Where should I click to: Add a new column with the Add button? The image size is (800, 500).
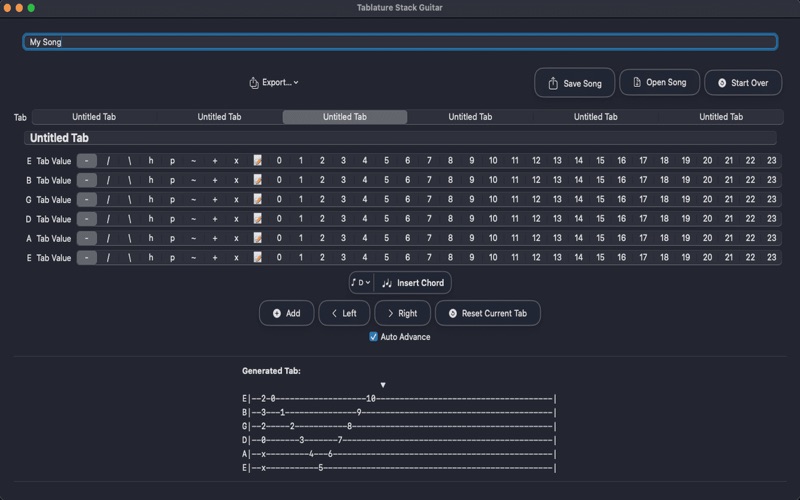(x=286, y=313)
